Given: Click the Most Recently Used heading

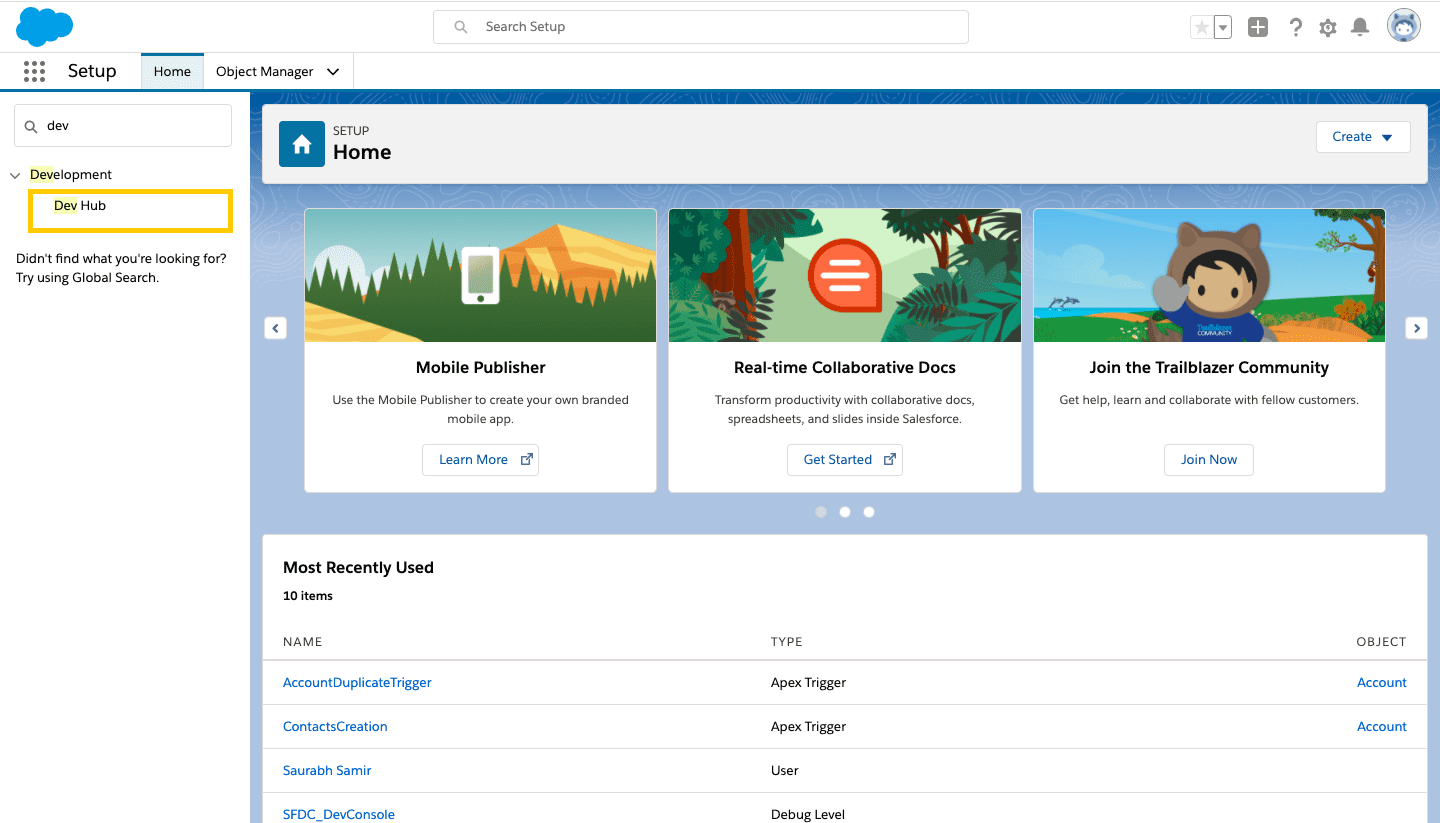Looking at the screenshot, I should point(358,567).
